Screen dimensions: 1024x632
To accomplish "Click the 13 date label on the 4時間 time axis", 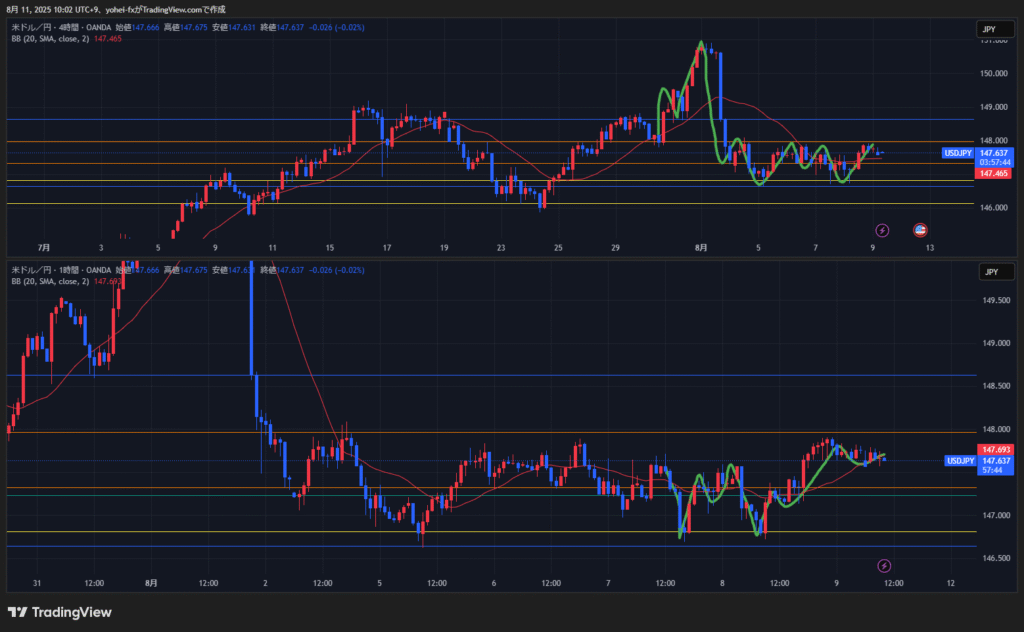I will pyautogui.click(x=930, y=248).
